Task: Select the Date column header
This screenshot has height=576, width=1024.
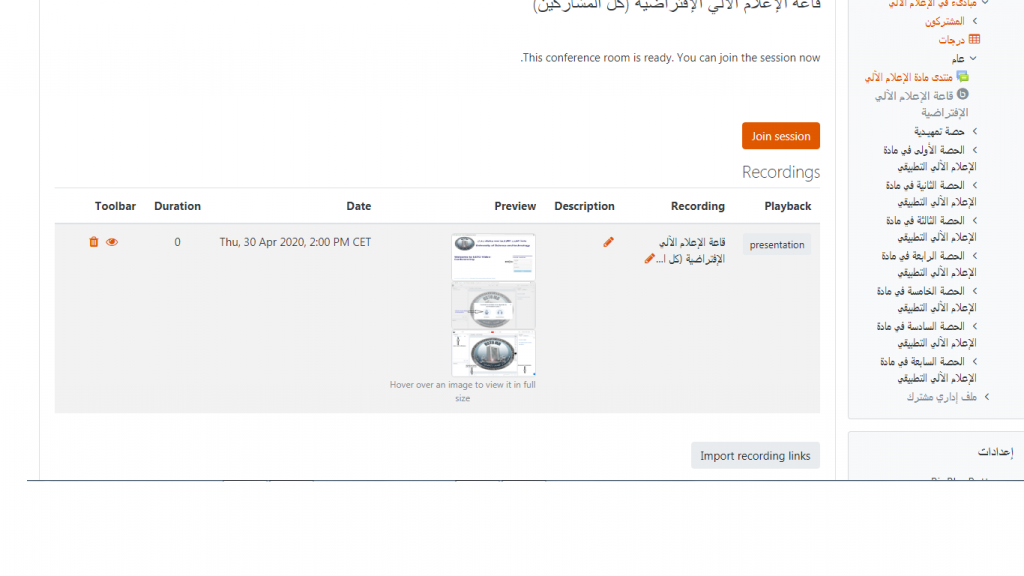Action: click(x=359, y=206)
